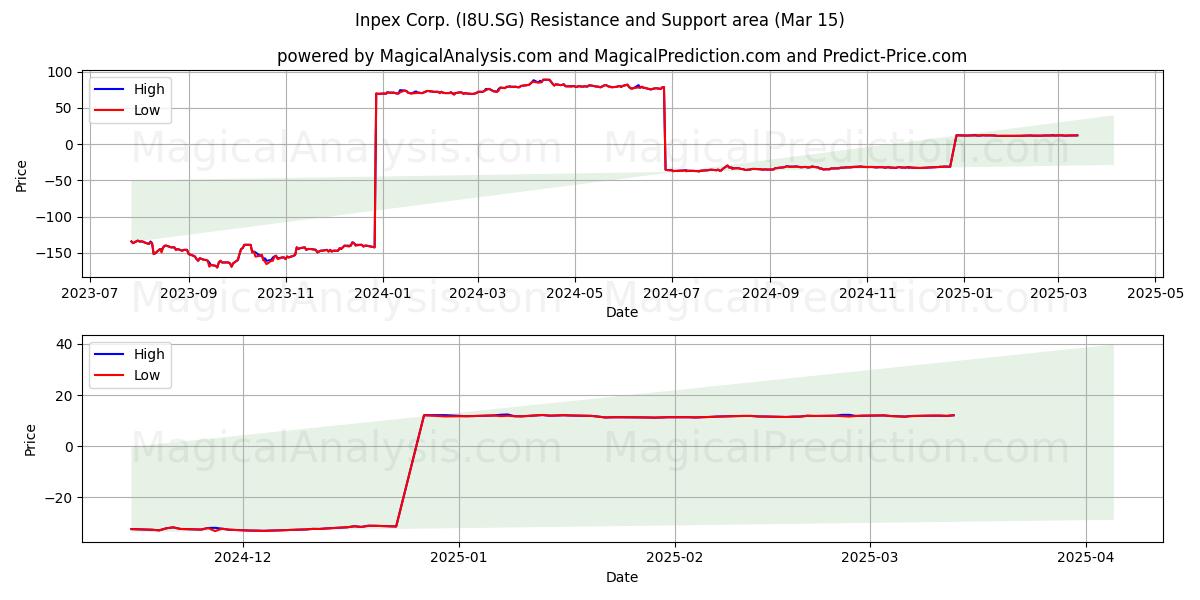This screenshot has width=1200, height=600.
Task: Click the "2025-05" date tick label
Action: (x=1155, y=294)
